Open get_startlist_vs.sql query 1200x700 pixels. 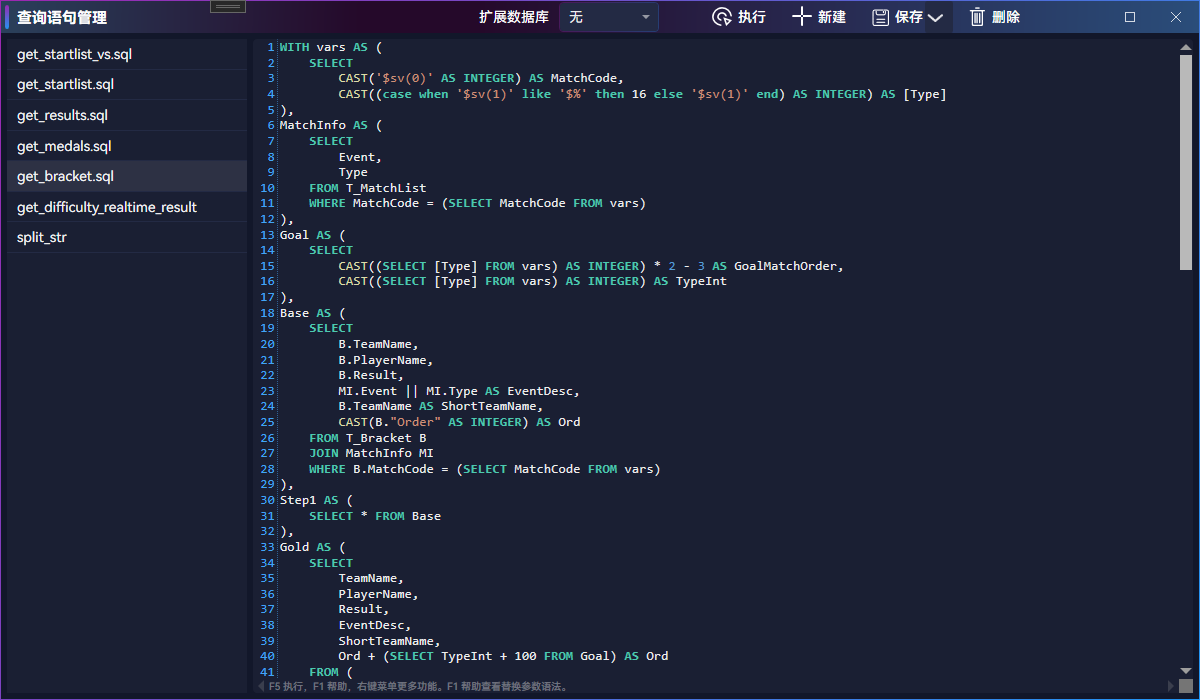pyautogui.click(x=127, y=54)
